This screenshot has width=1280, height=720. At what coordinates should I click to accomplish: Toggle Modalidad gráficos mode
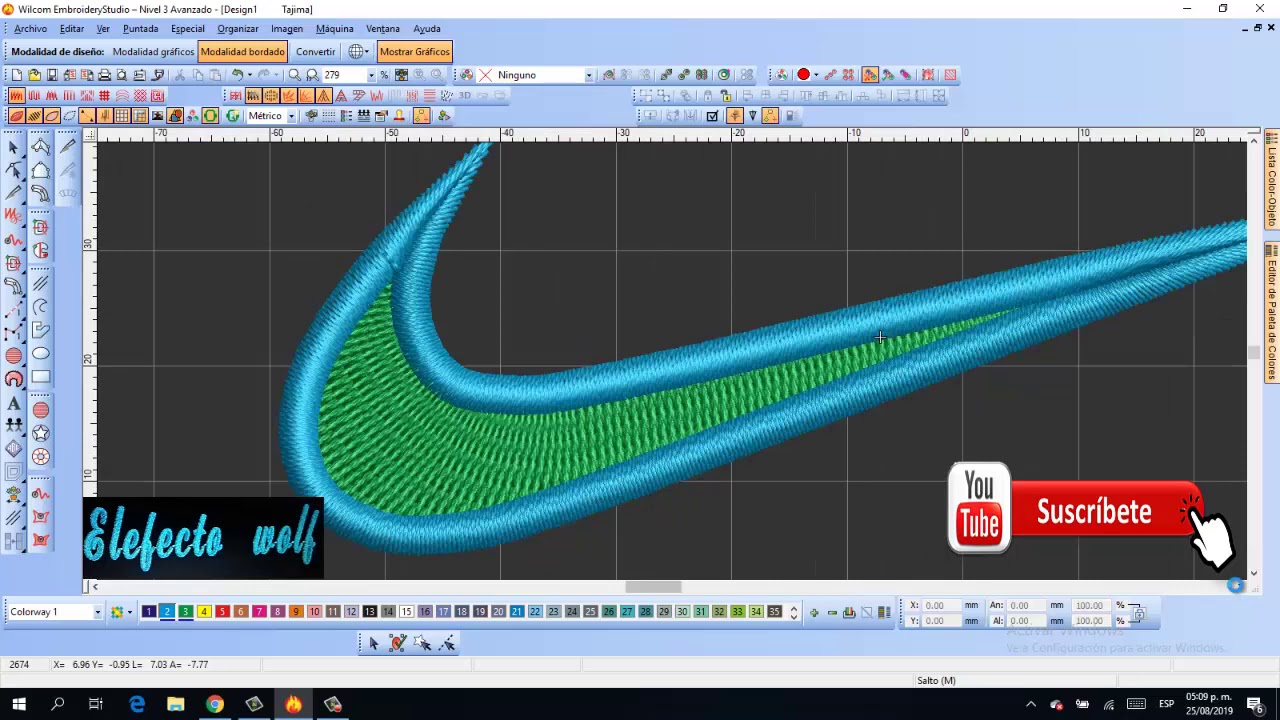click(153, 52)
